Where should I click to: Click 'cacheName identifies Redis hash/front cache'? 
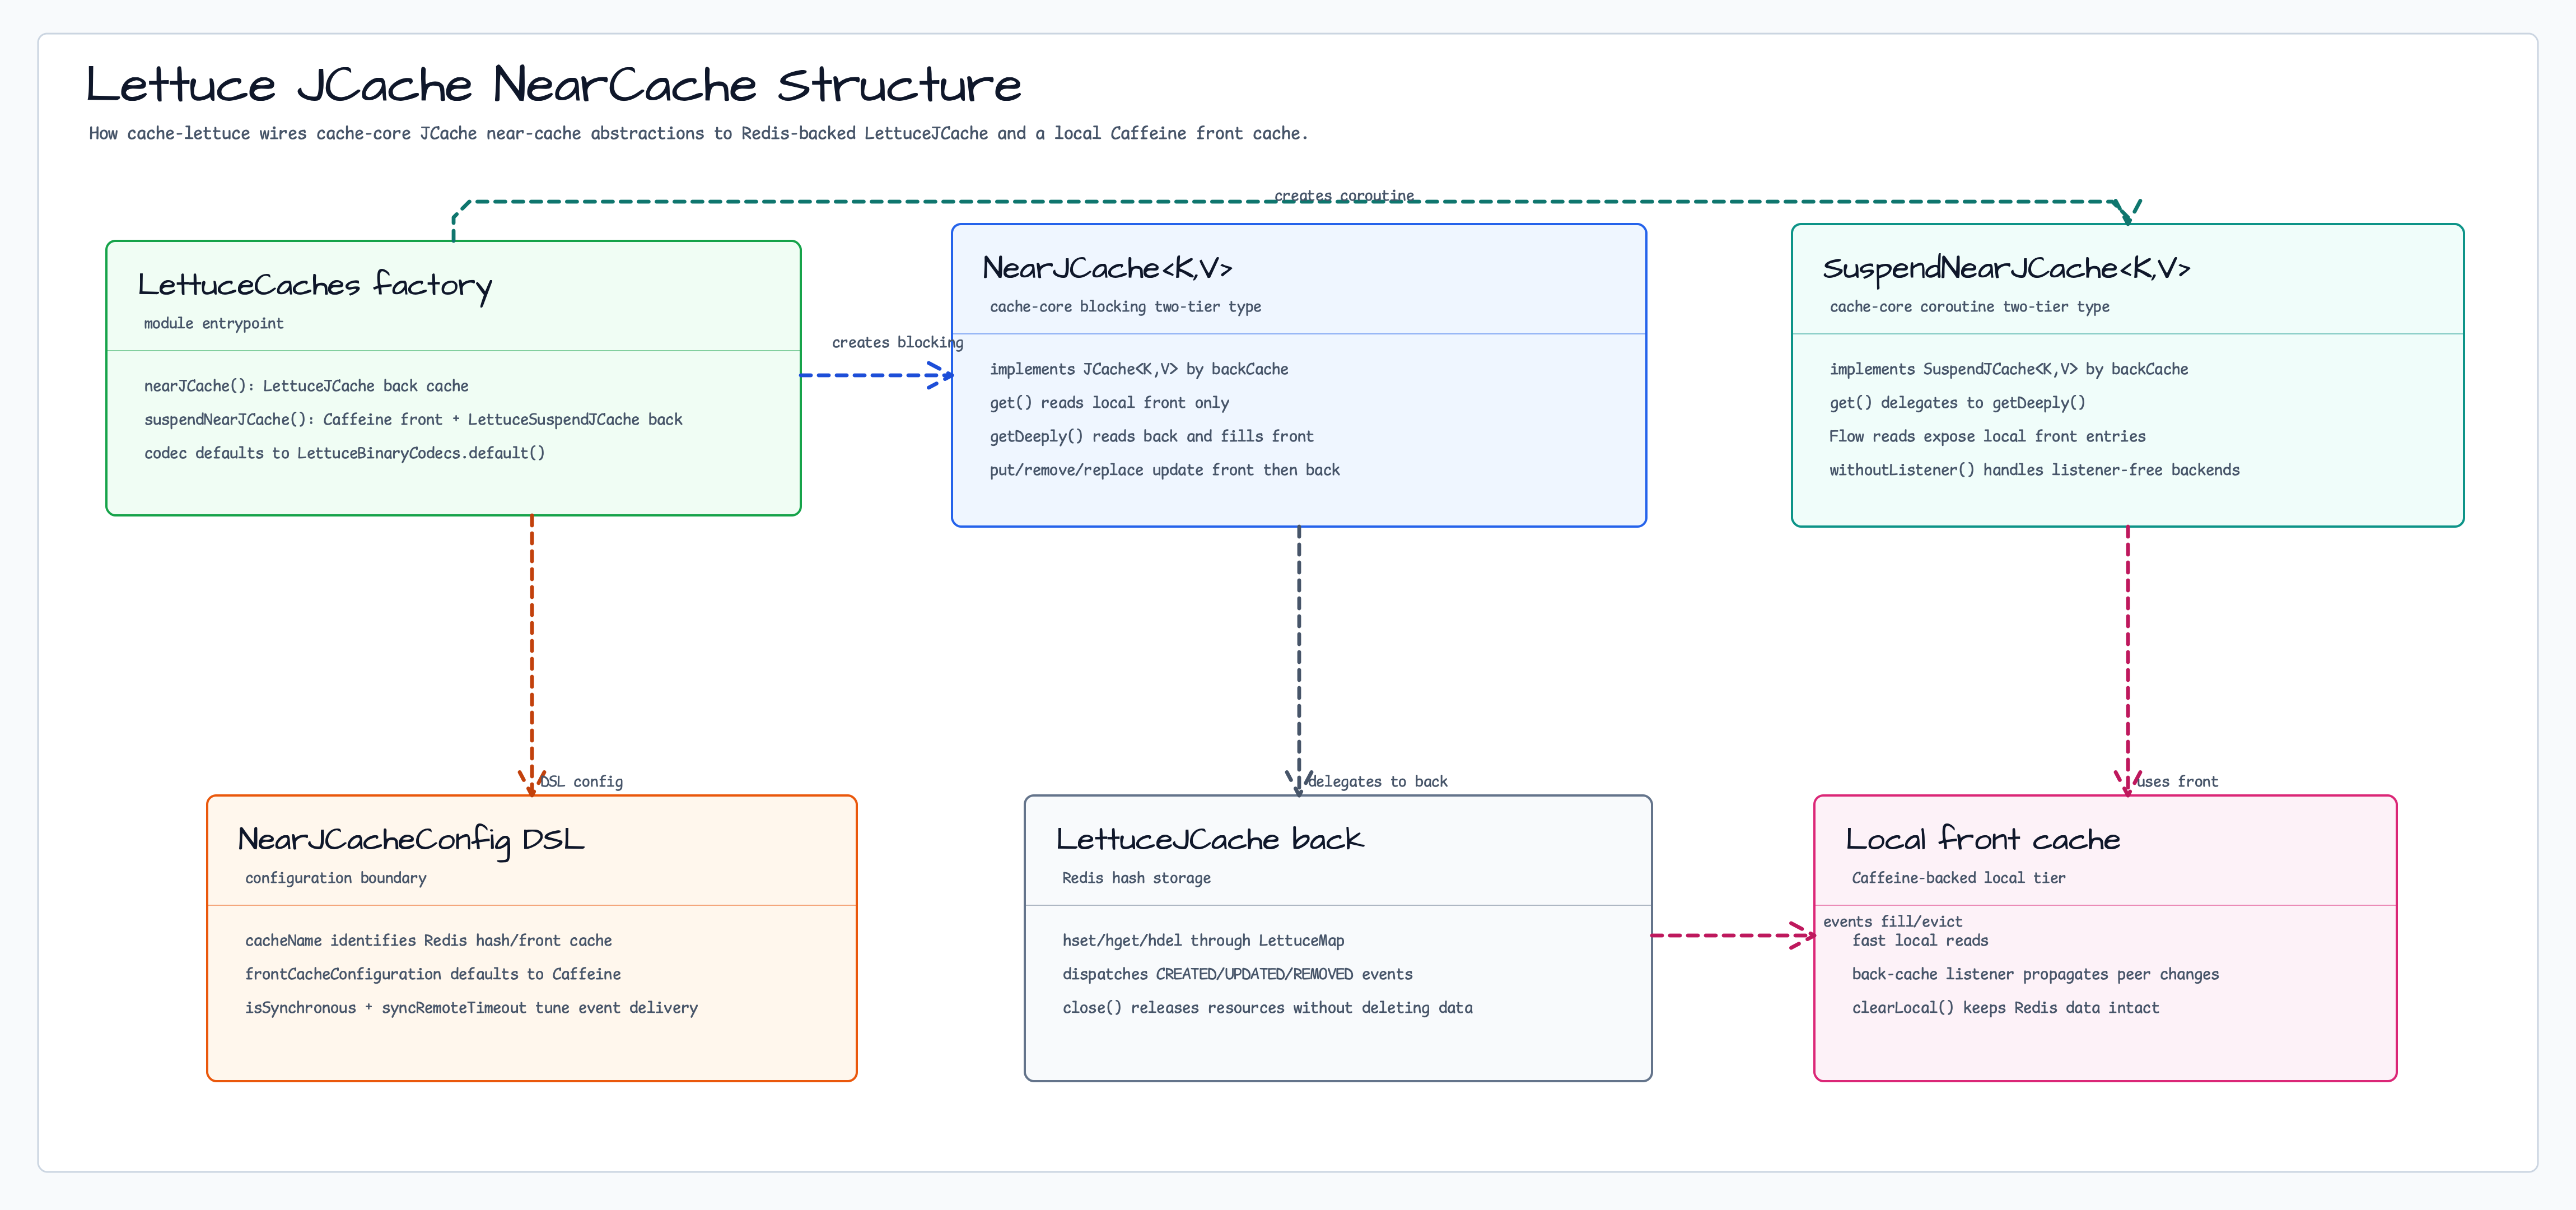pyautogui.click(x=428, y=940)
